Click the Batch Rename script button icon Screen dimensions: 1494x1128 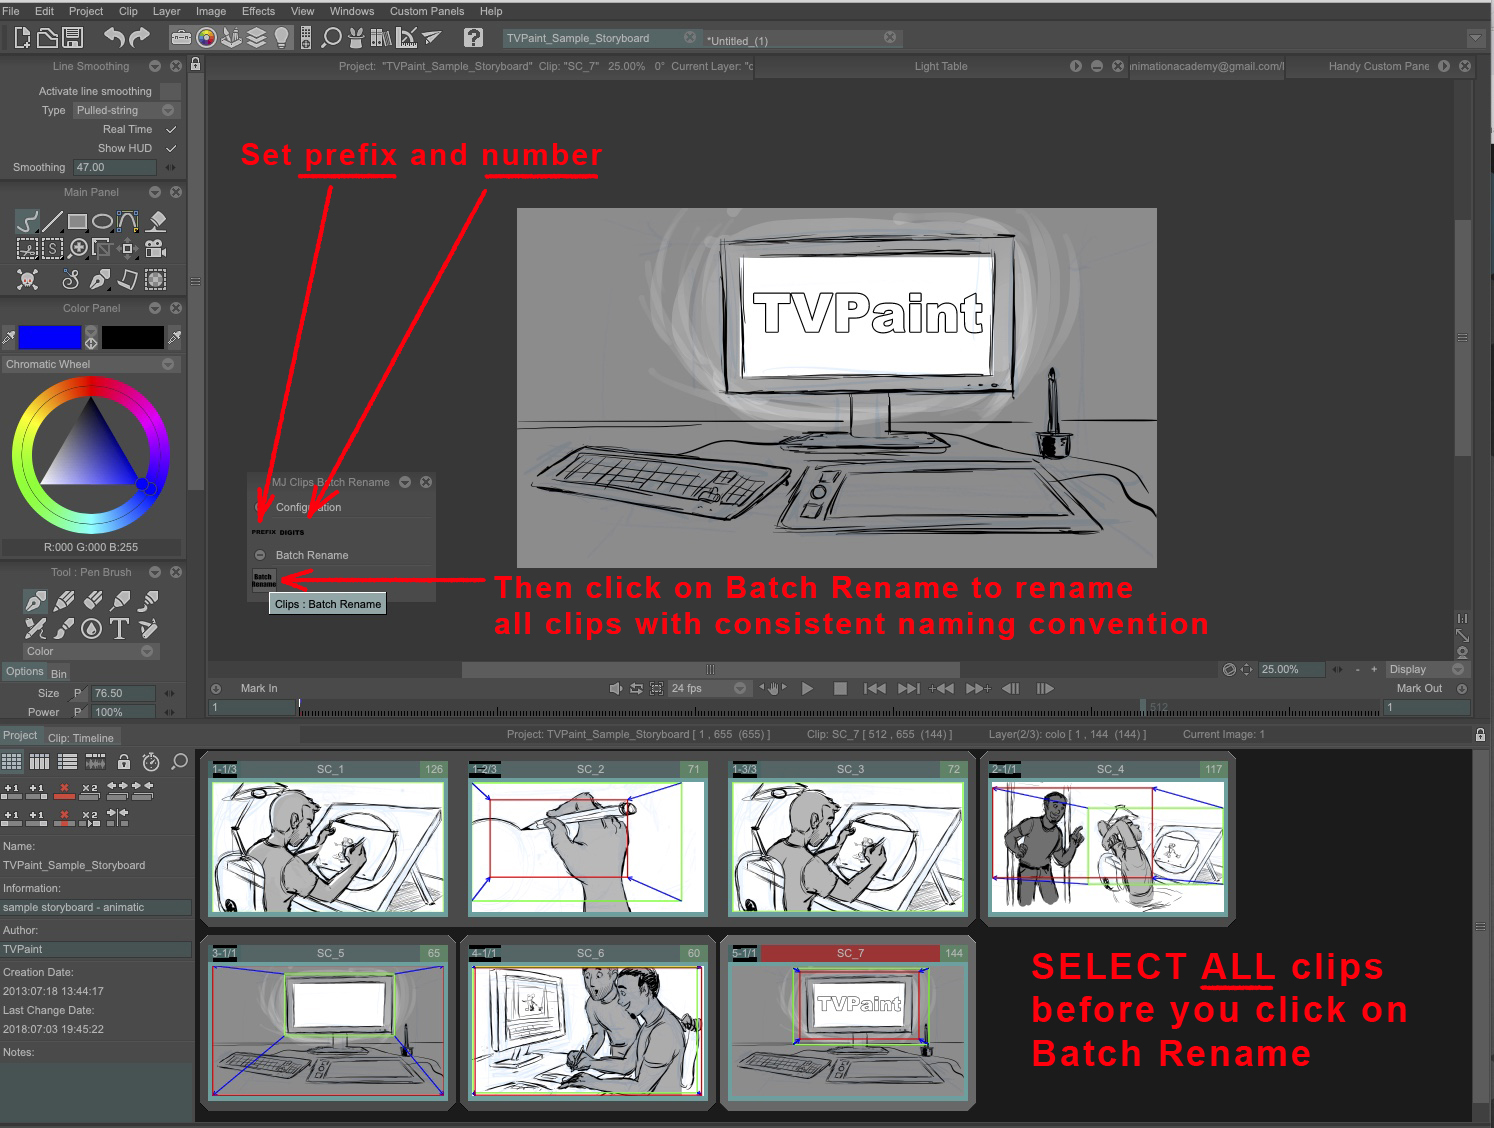click(x=263, y=580)
